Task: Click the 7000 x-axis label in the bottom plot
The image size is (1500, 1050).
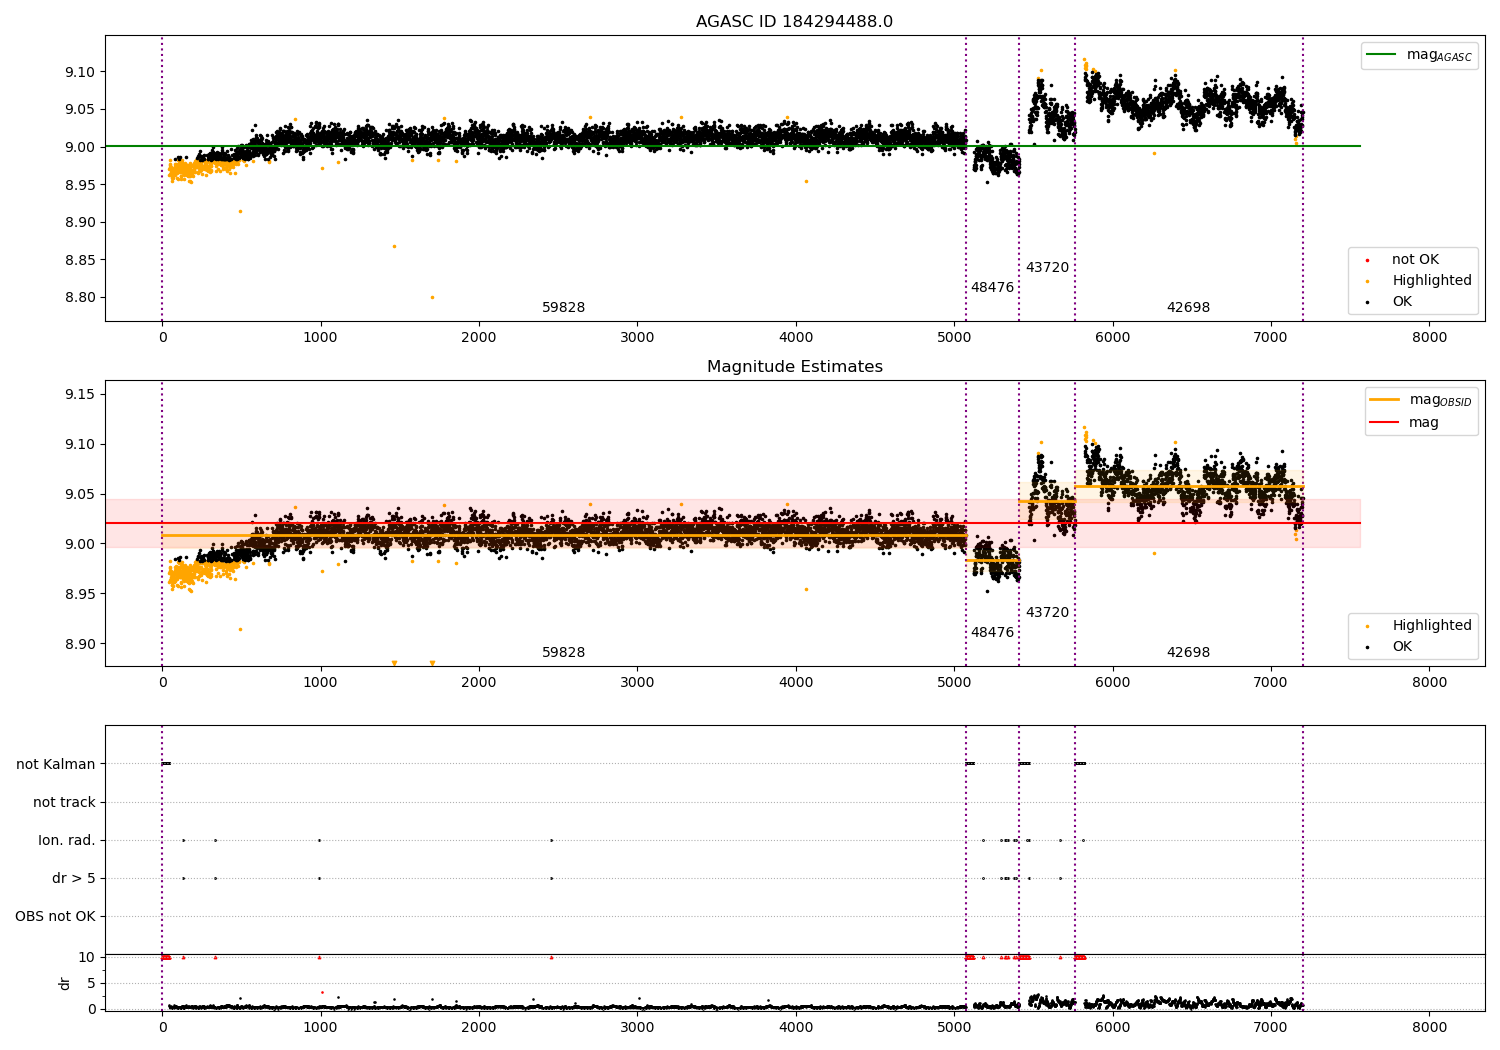Action: 1271,1028
